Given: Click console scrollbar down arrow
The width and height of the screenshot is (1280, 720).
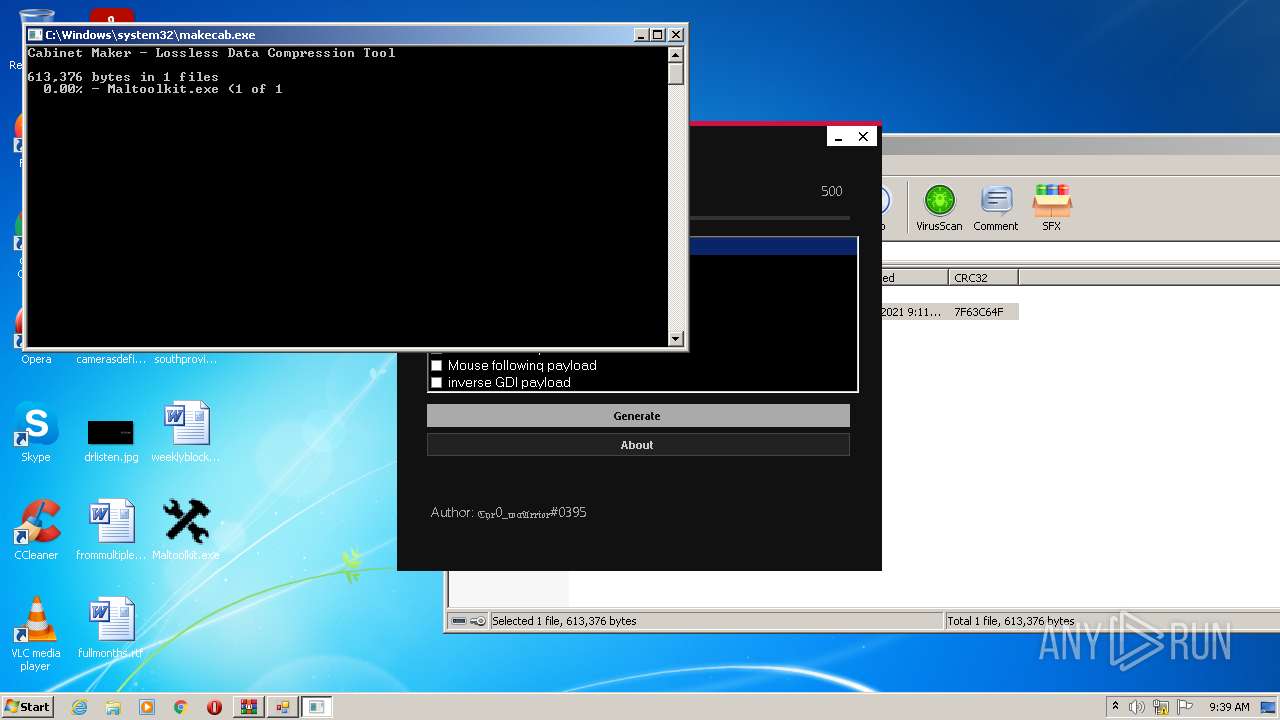Looking at the screenshot, I should point(676,339).
